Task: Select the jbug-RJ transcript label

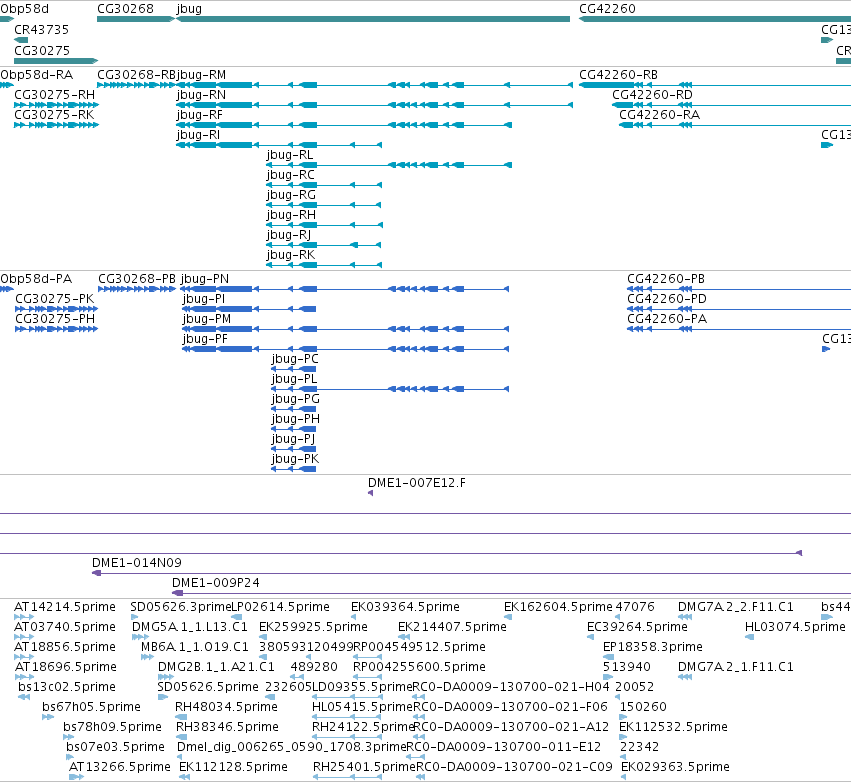Action: pos(289,236)
